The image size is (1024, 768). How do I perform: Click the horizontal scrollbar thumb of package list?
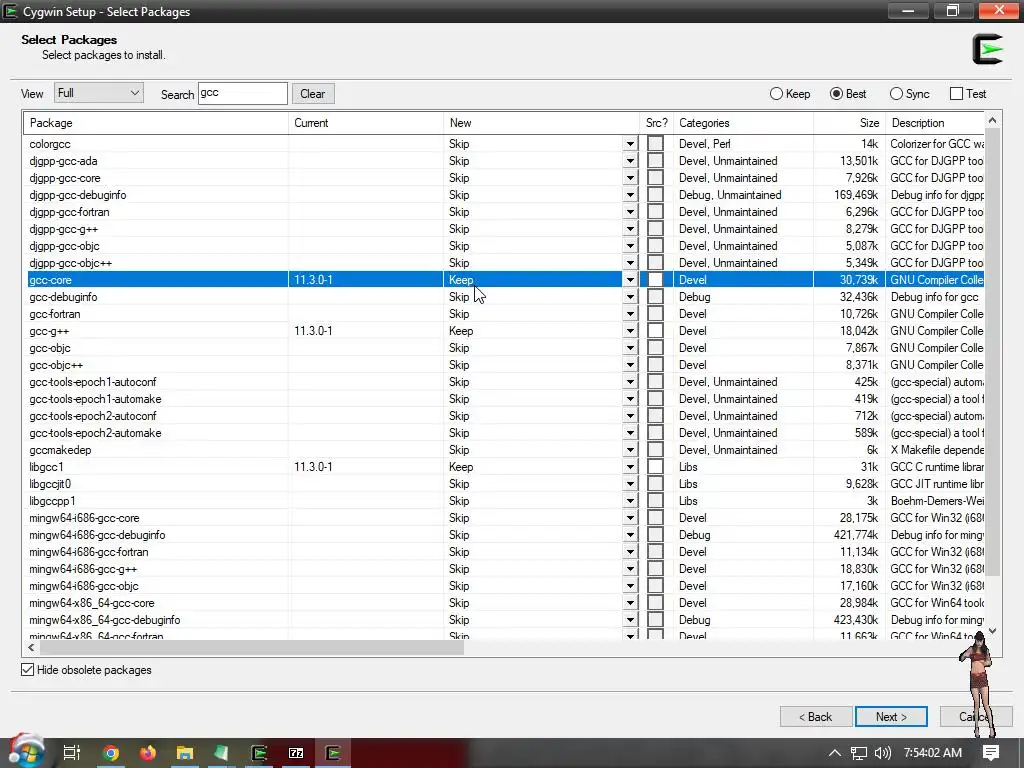click(x=251, y=647)
